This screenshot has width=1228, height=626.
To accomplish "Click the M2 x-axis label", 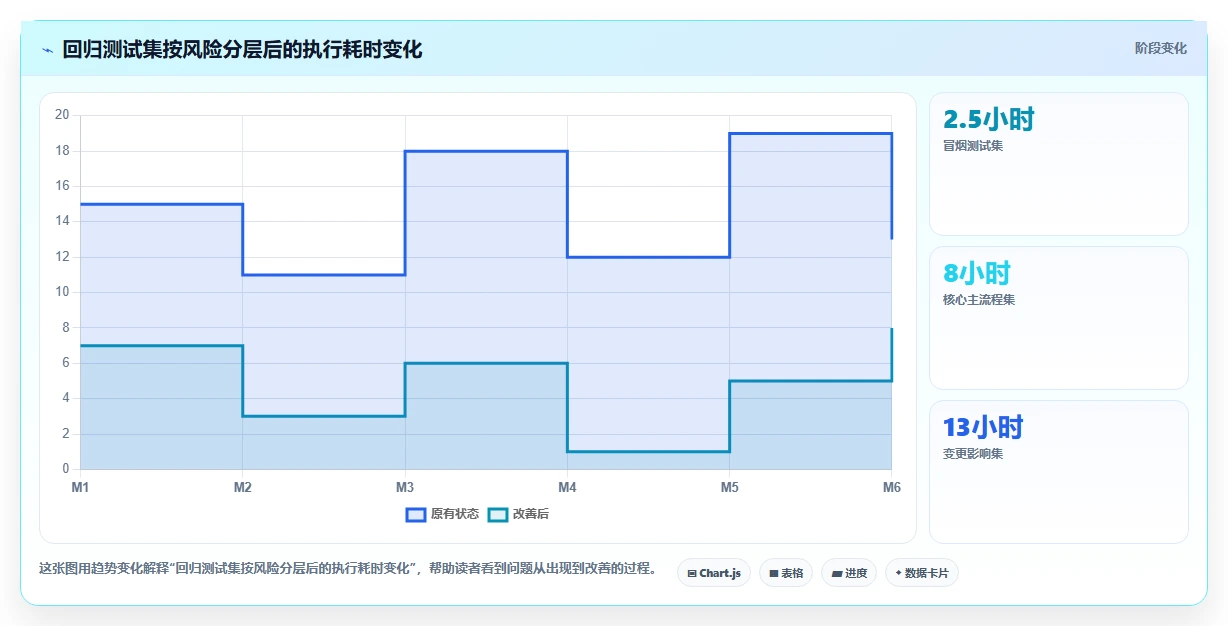I will coord(242,487).
